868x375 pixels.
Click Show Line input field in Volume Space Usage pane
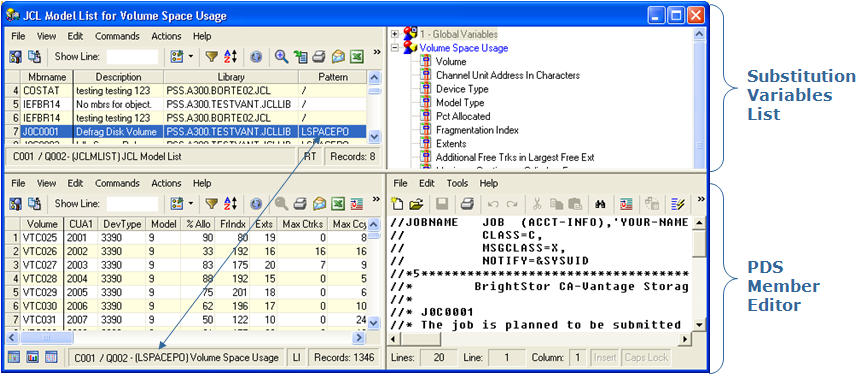click(132, 204)
